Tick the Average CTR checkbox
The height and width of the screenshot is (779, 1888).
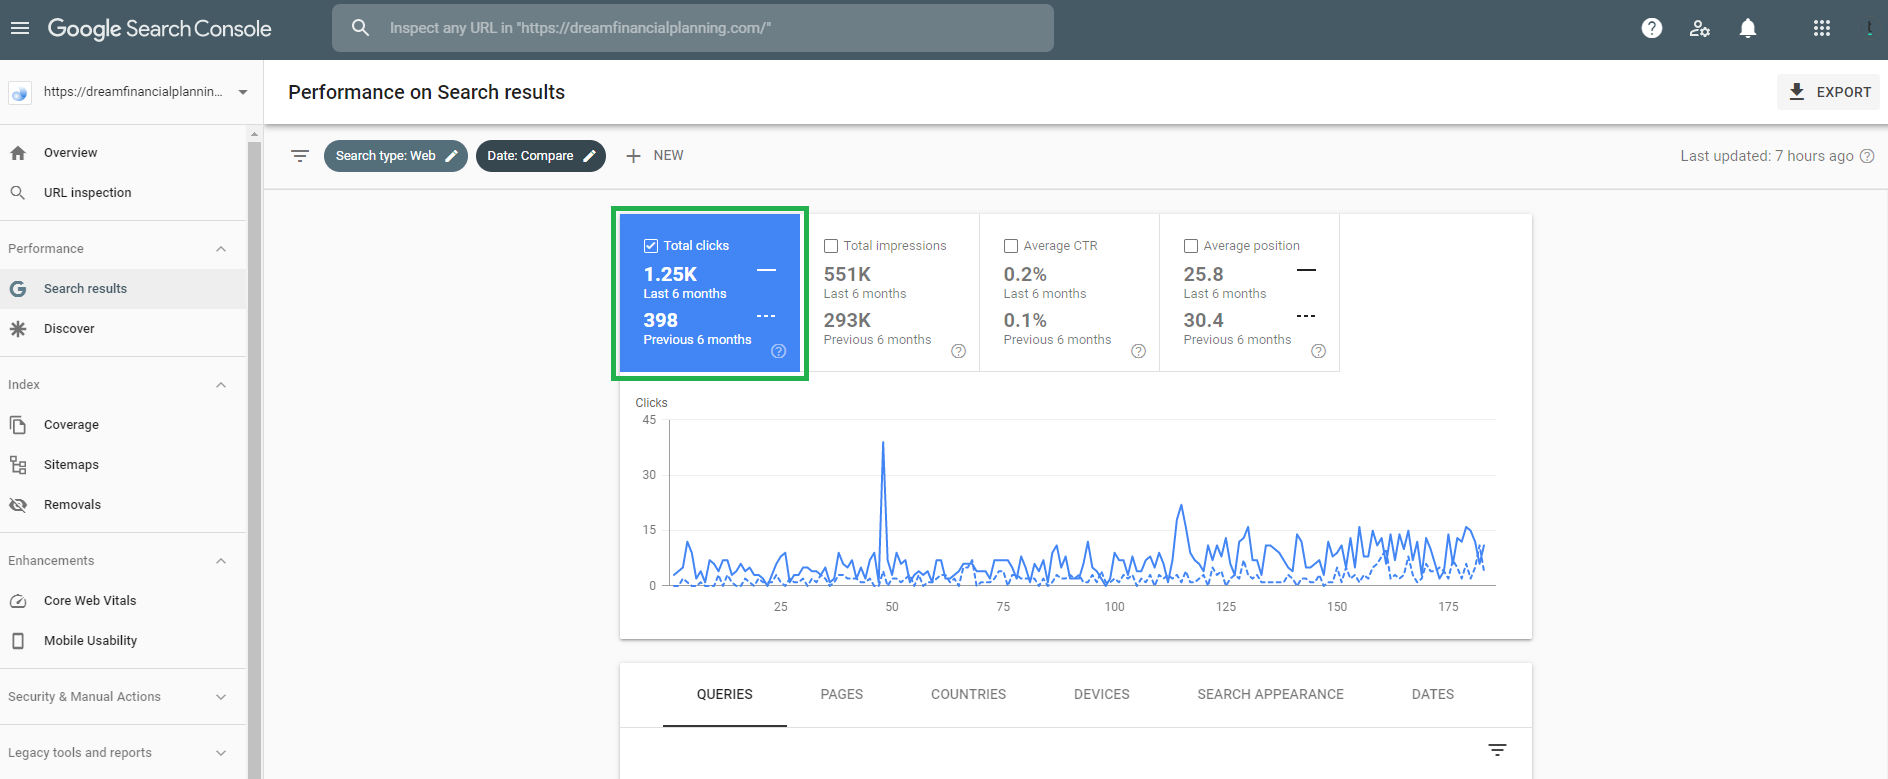pyautogui.click(x=1011, y=246)
